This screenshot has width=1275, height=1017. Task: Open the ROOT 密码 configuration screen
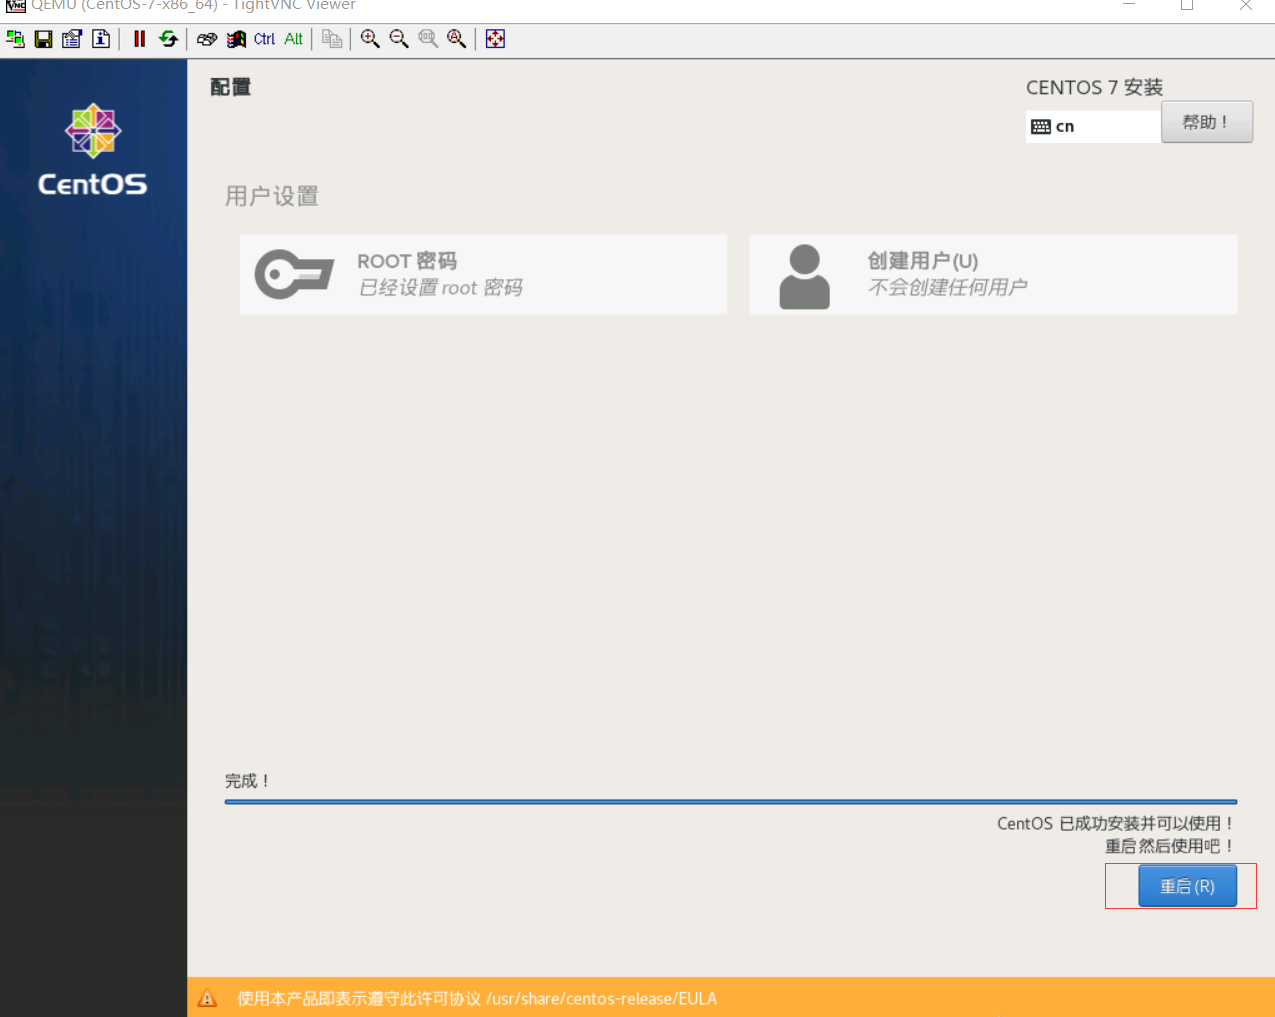[483, 274]
